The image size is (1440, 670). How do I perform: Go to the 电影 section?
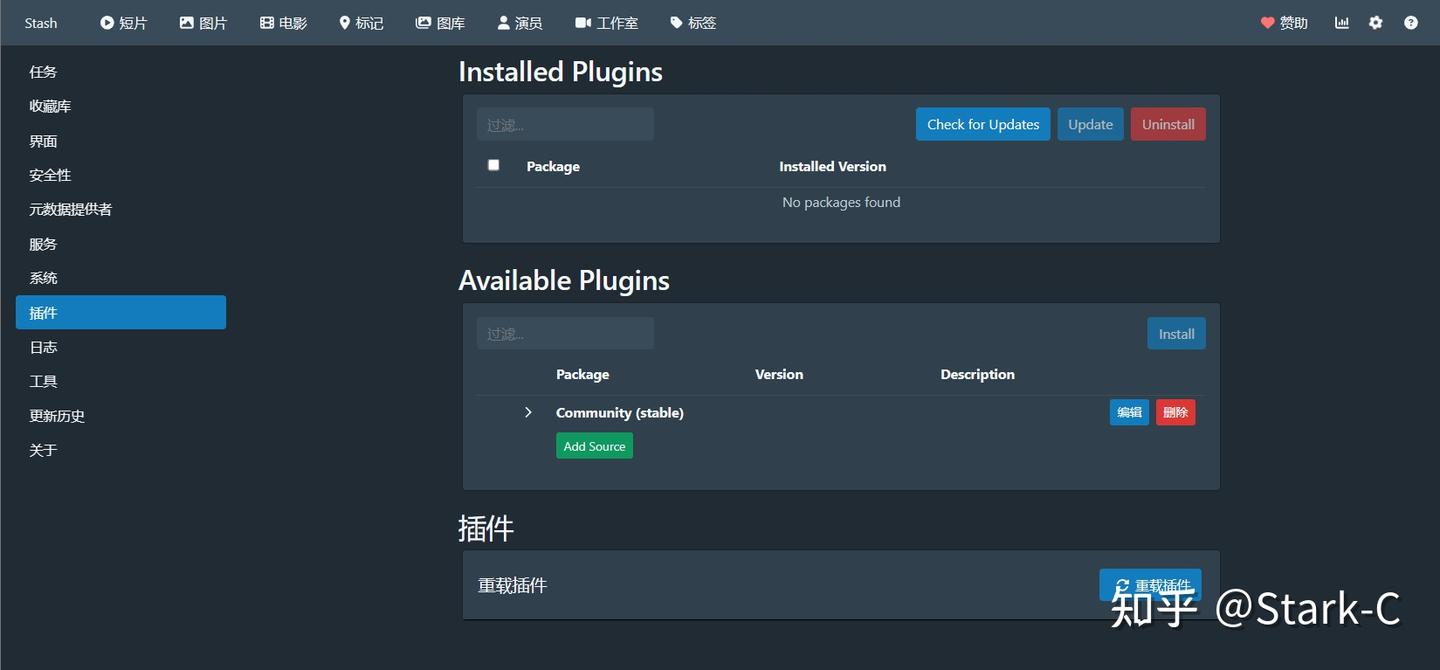(x=283, y=22)
